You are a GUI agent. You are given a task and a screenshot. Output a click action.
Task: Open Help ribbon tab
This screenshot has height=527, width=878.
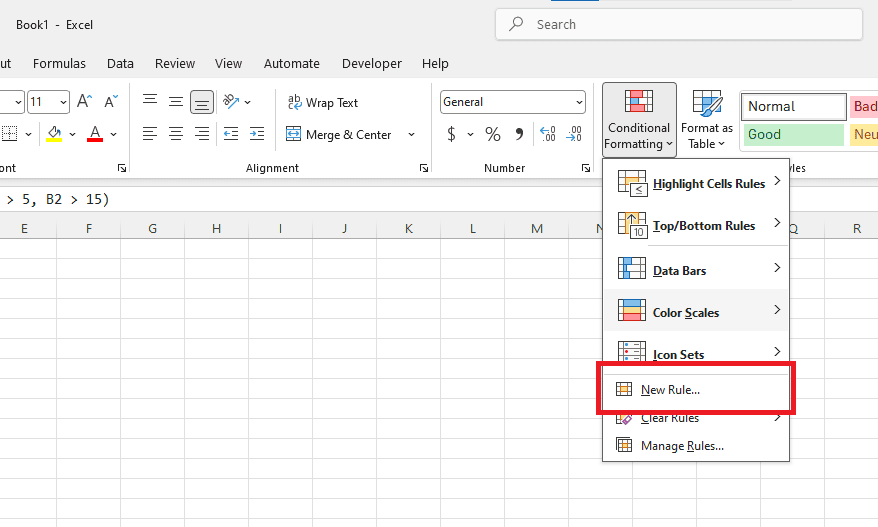pos(435,64)
